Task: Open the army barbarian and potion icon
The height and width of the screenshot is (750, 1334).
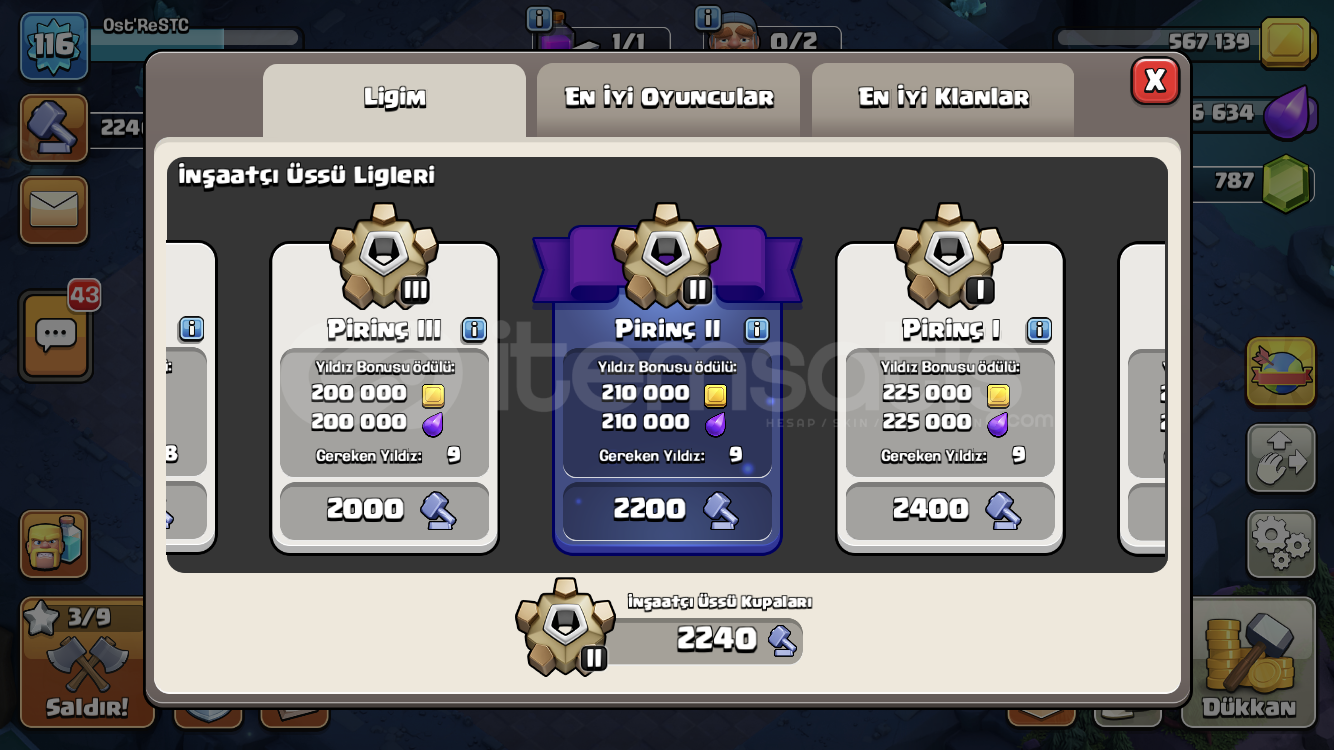Action: 54,544
